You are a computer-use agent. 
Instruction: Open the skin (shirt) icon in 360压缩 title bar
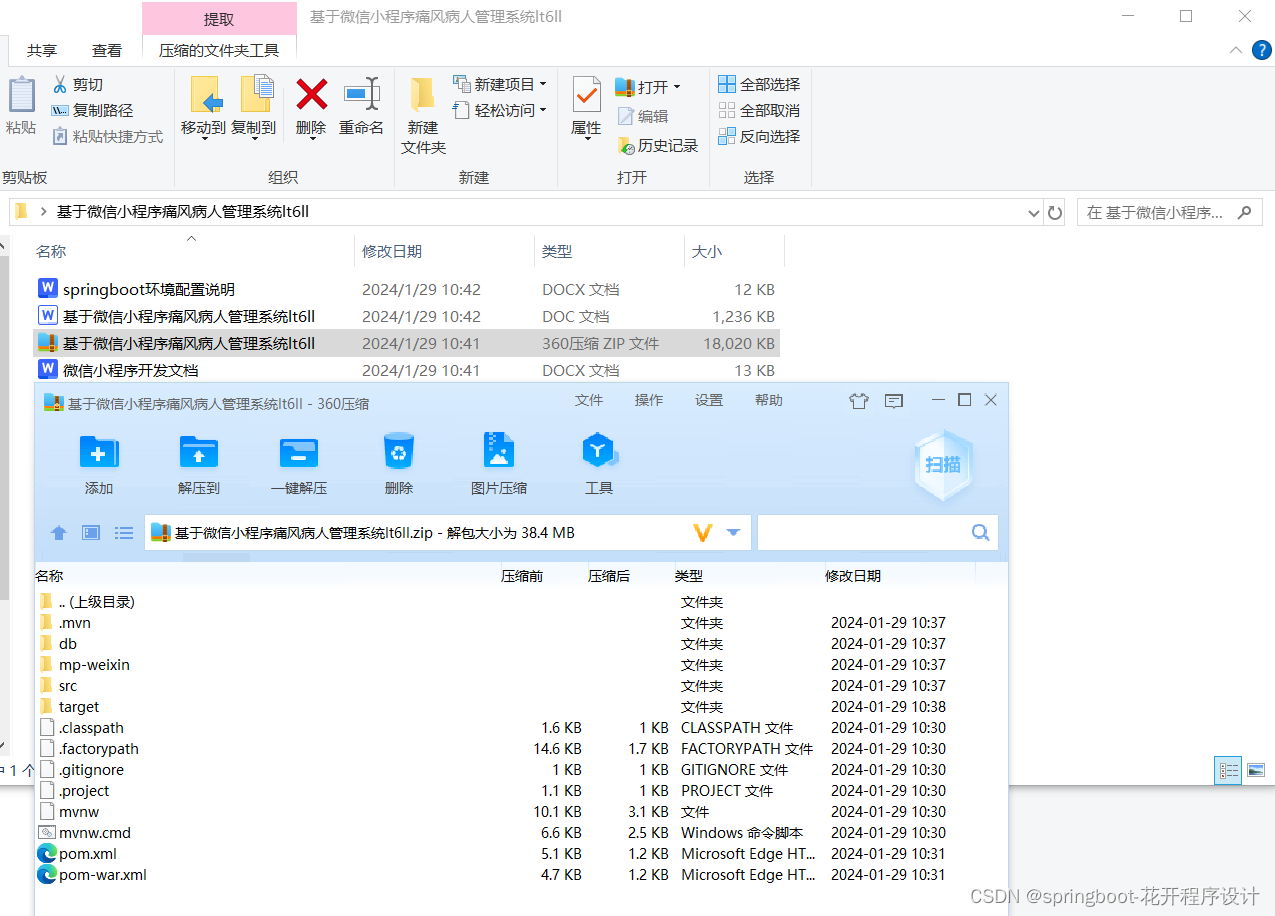(x=859, y=400)
